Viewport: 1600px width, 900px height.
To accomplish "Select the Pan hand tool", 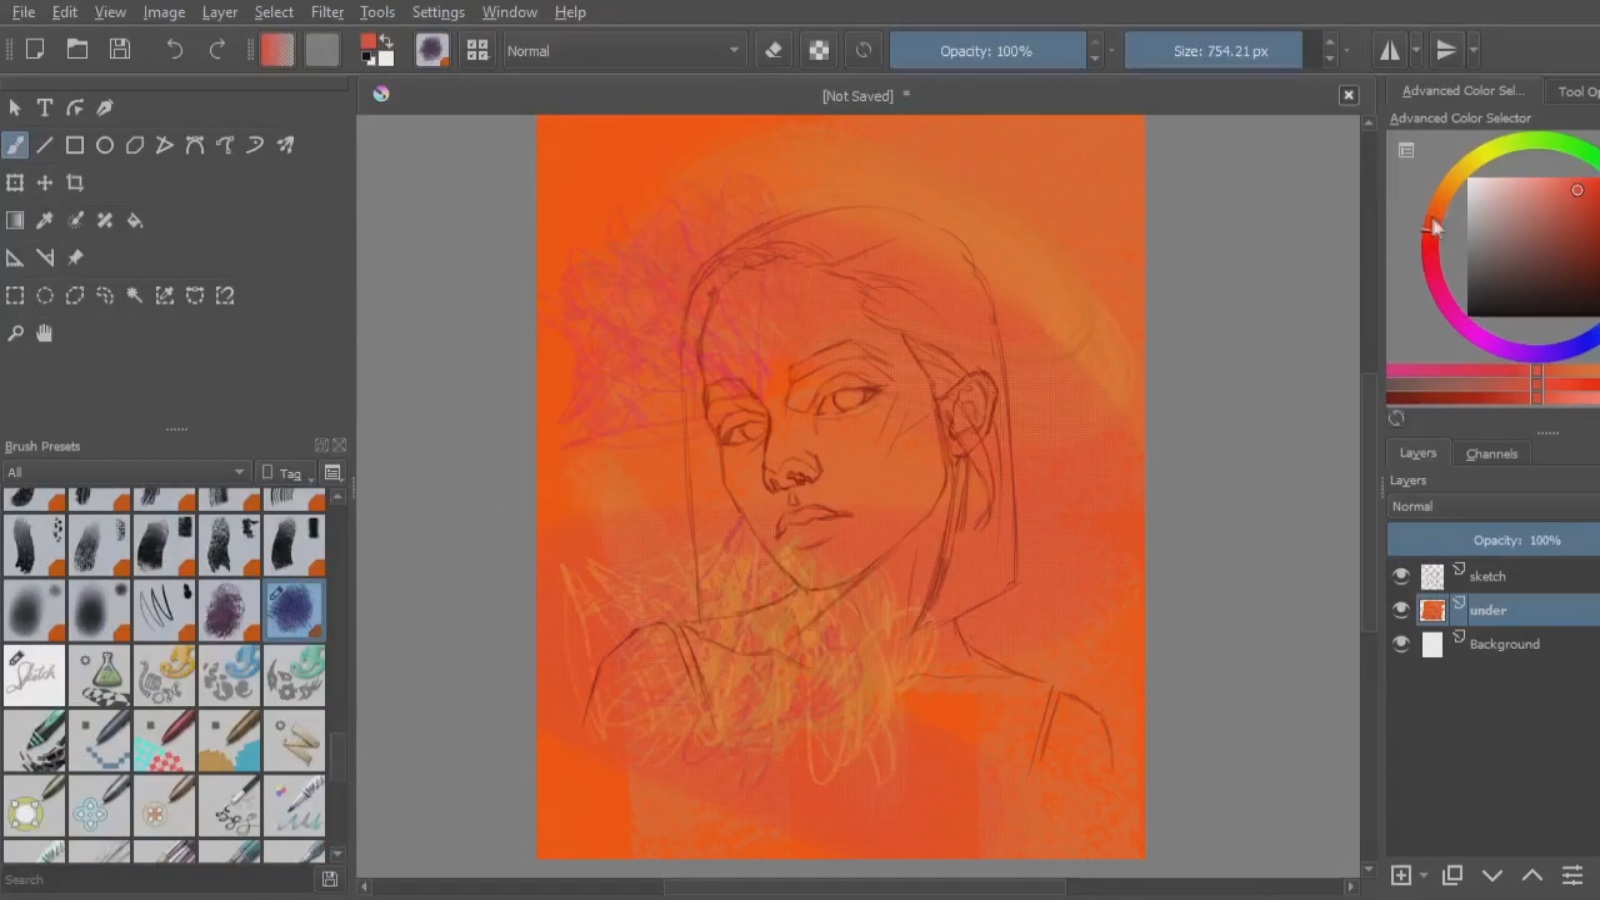I will point(45,333).
